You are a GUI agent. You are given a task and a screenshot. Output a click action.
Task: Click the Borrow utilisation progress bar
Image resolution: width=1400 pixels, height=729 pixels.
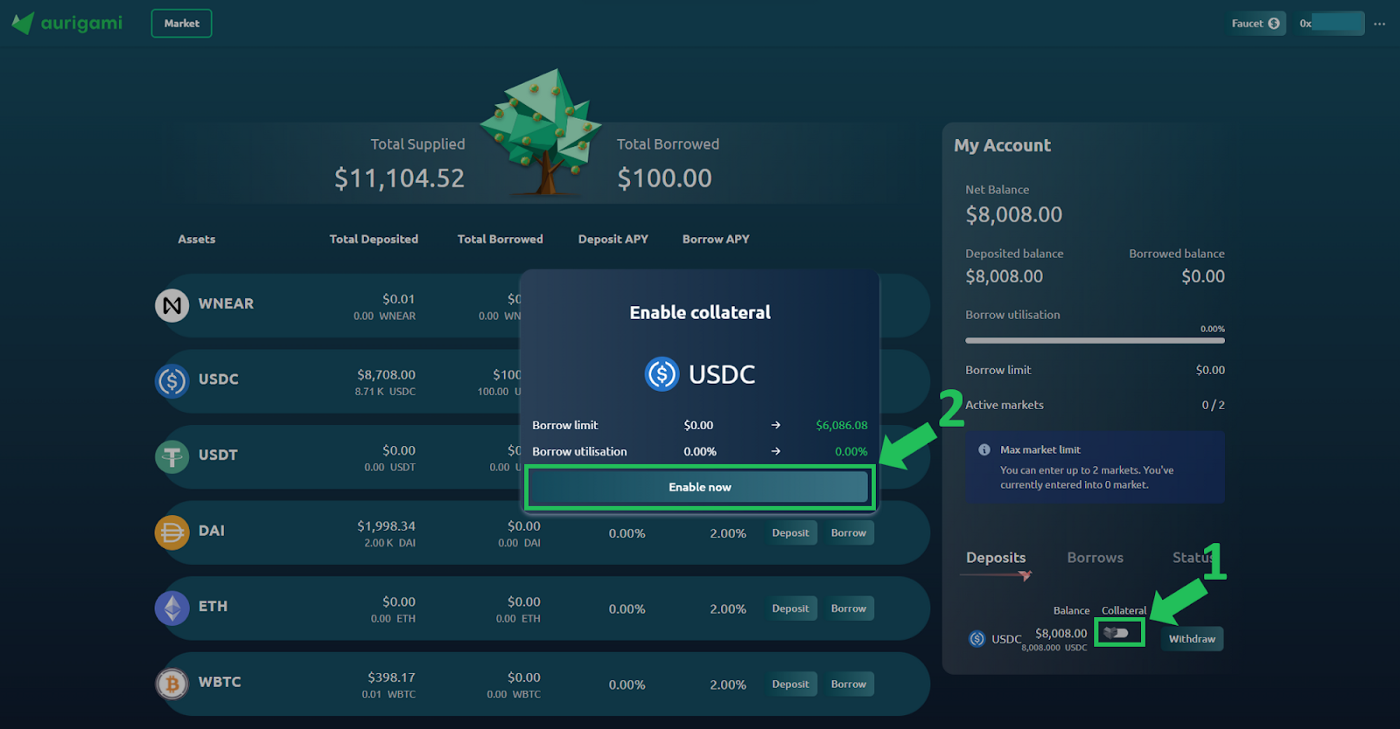coord(1095,340)
